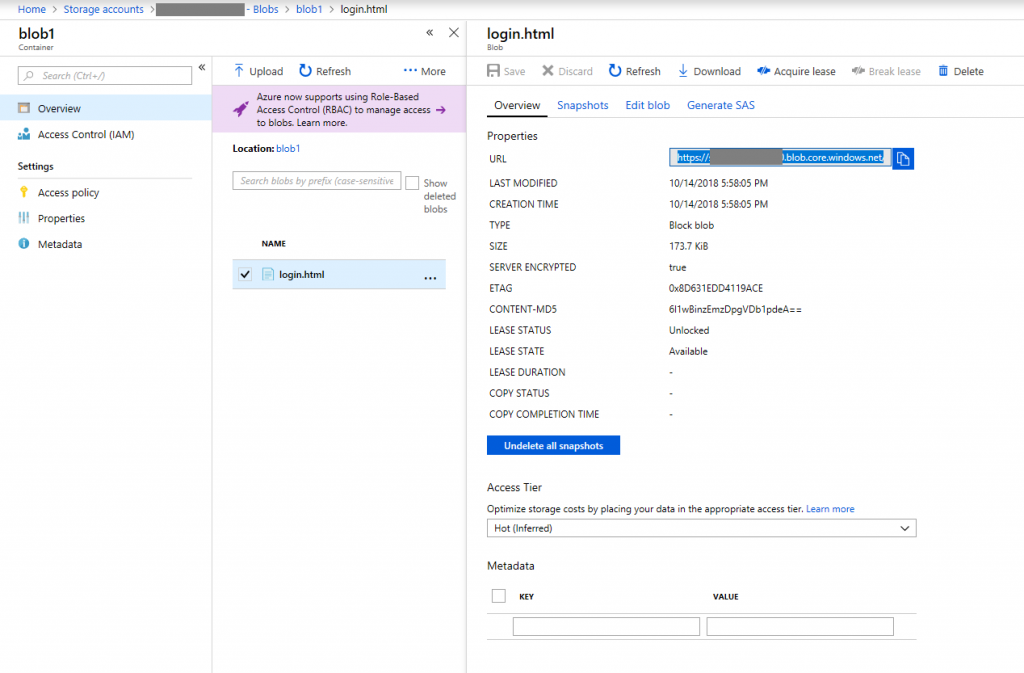Click the blob1 Location link
The width and height of the screenshot is (1024, 673).
click(288, 148)
